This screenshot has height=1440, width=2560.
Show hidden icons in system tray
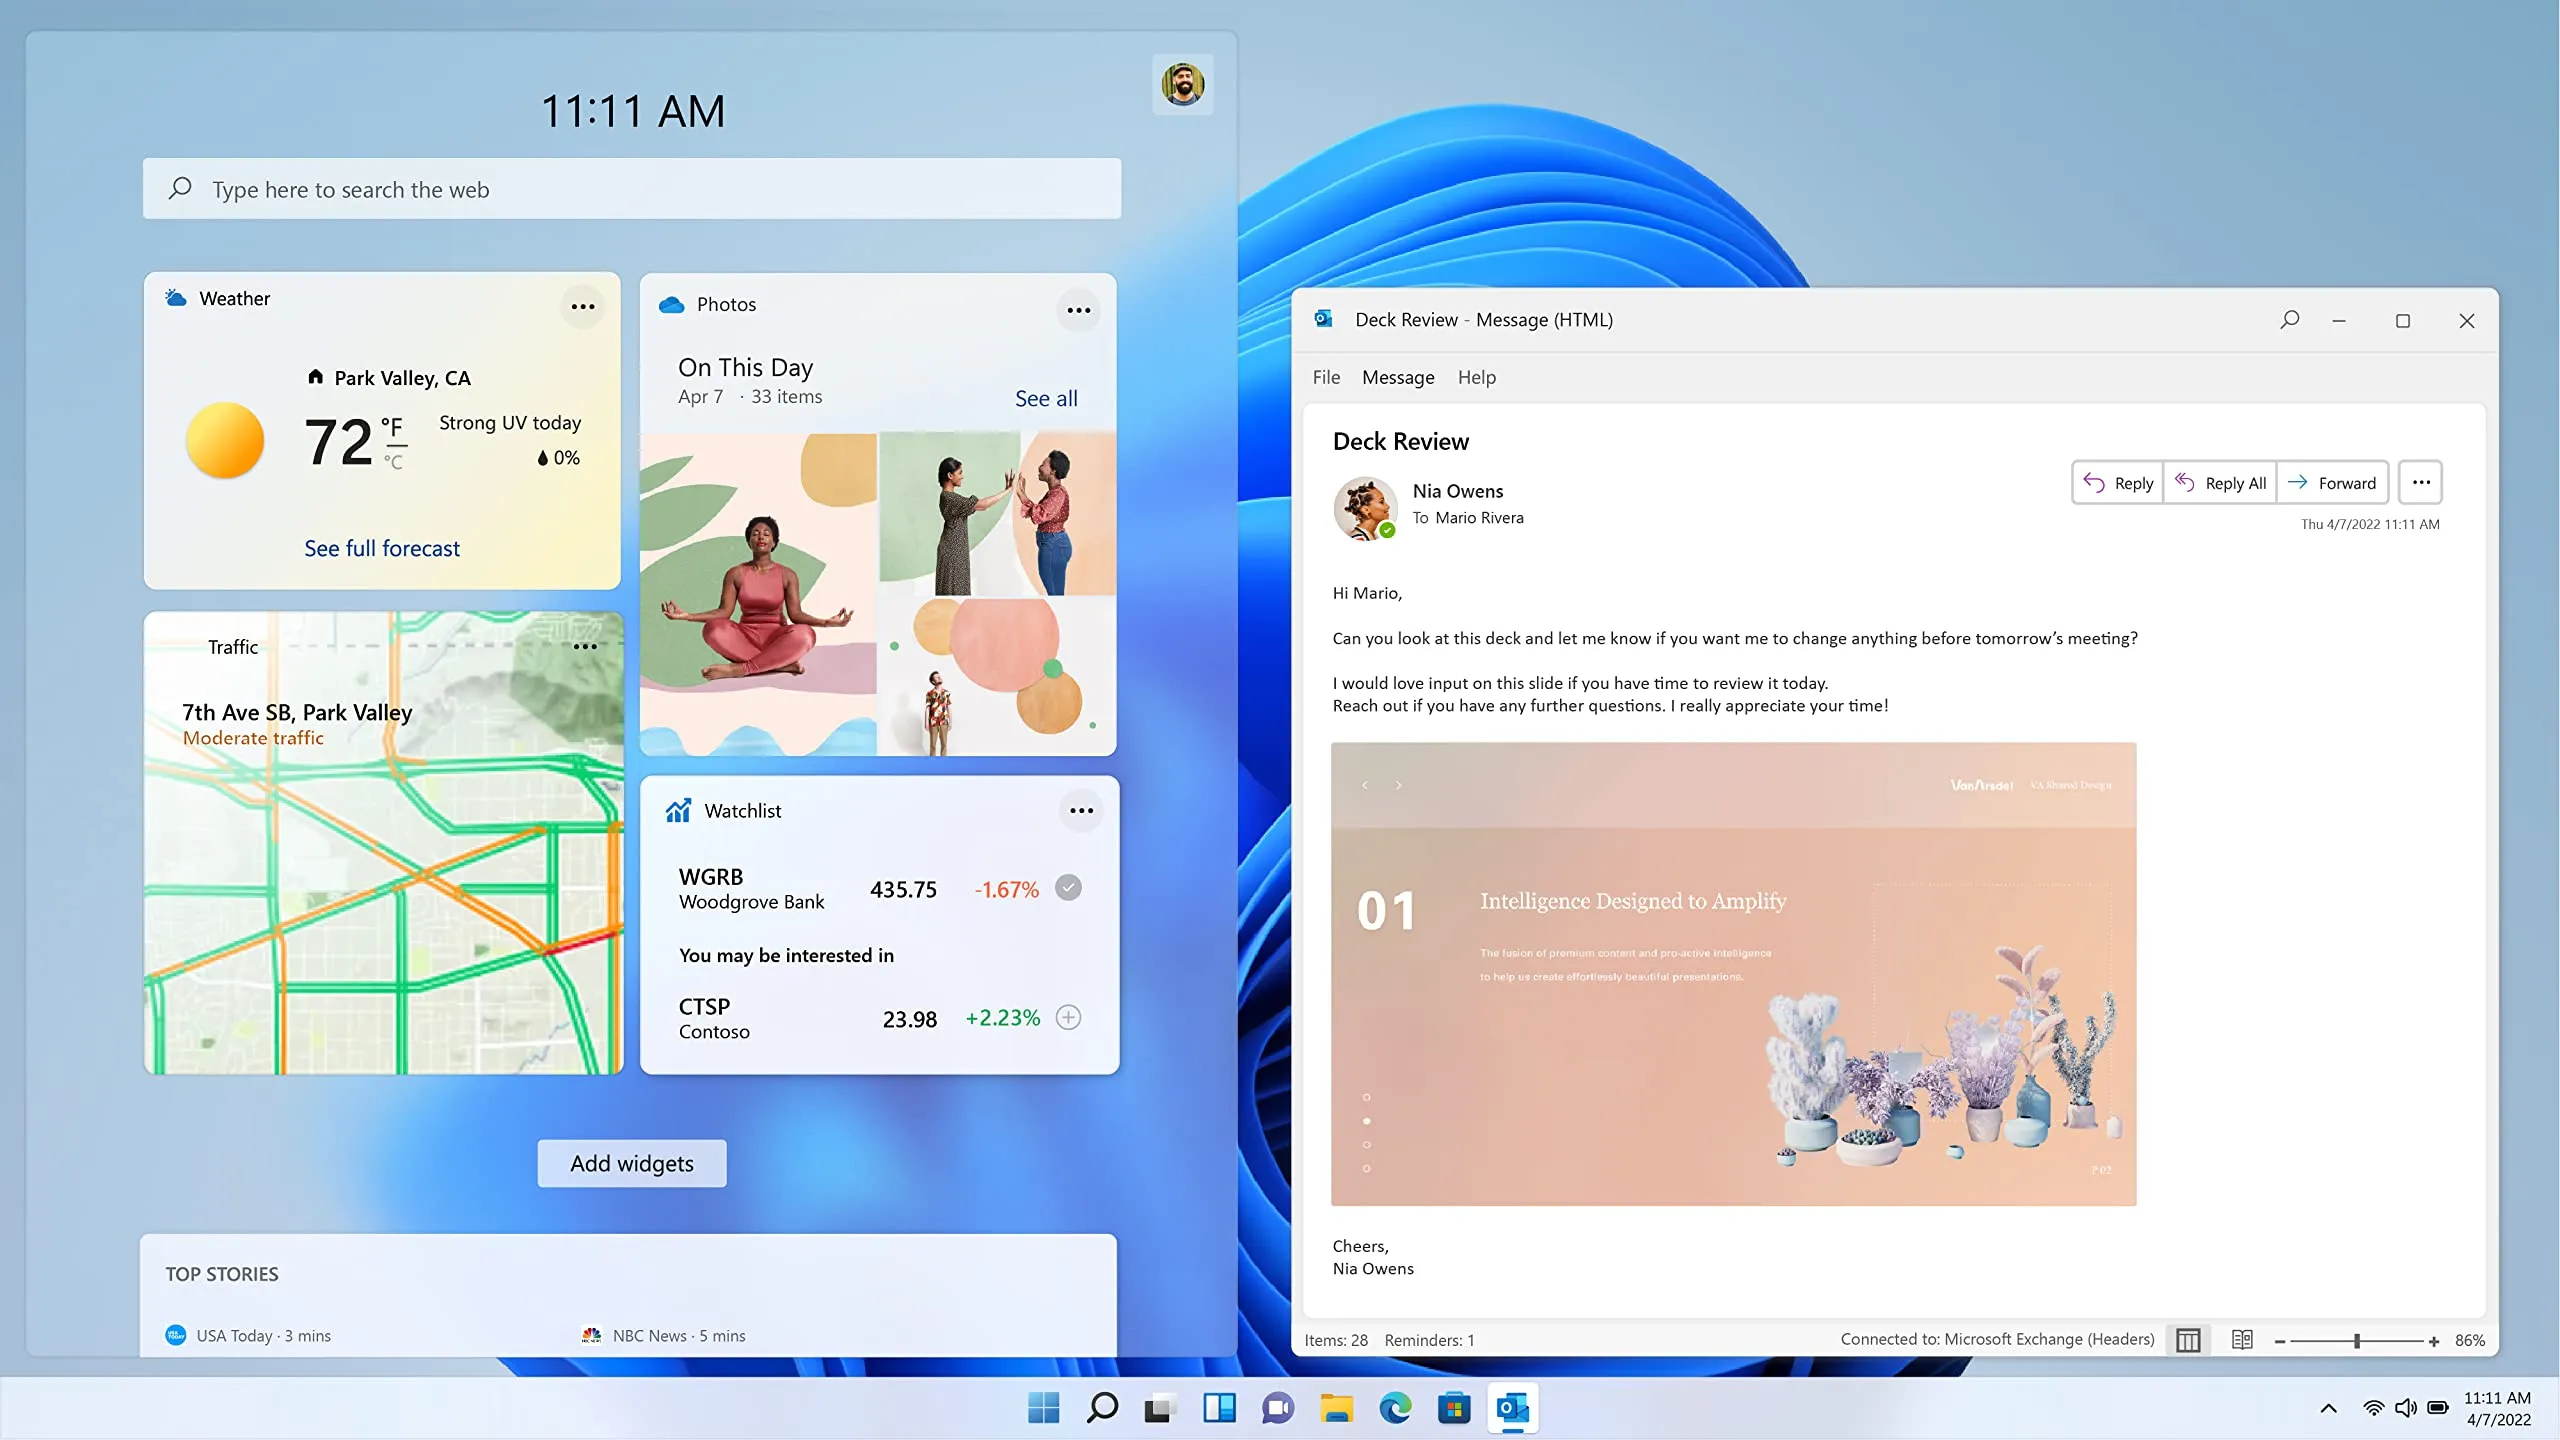tap(2328, 1408)
